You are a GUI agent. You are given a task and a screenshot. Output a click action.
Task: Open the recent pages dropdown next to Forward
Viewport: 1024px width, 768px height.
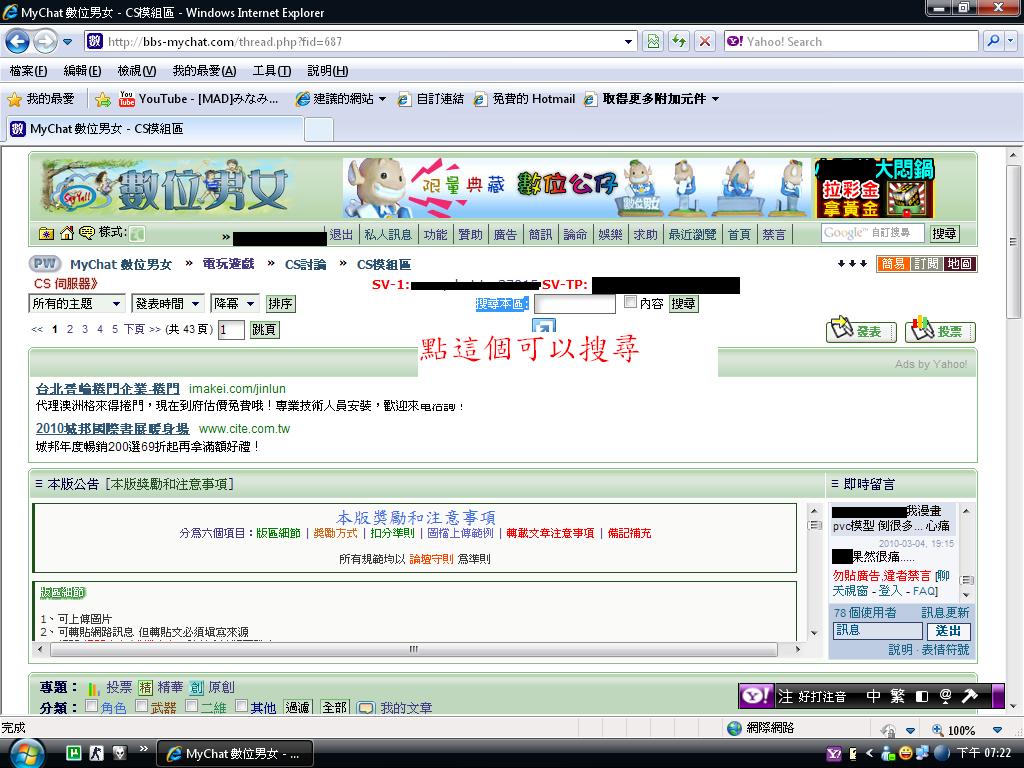click(x=67, y=42)
